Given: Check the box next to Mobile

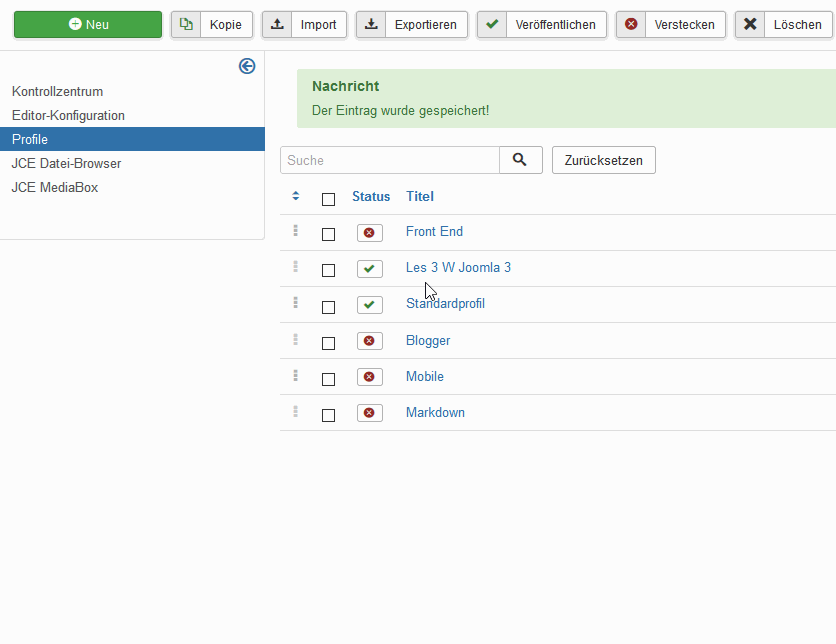Looking at the screenshot, I should (x=328, y=379).
